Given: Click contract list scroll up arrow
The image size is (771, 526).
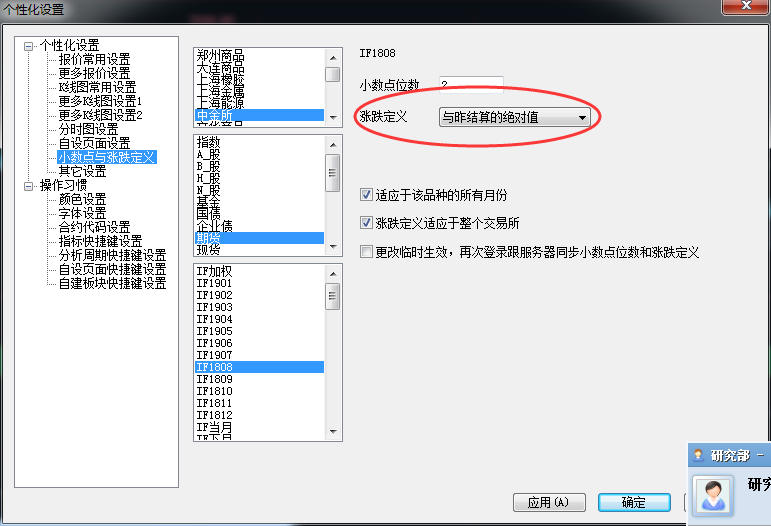Looking at the screenshot, I should [x=333, y=274].
